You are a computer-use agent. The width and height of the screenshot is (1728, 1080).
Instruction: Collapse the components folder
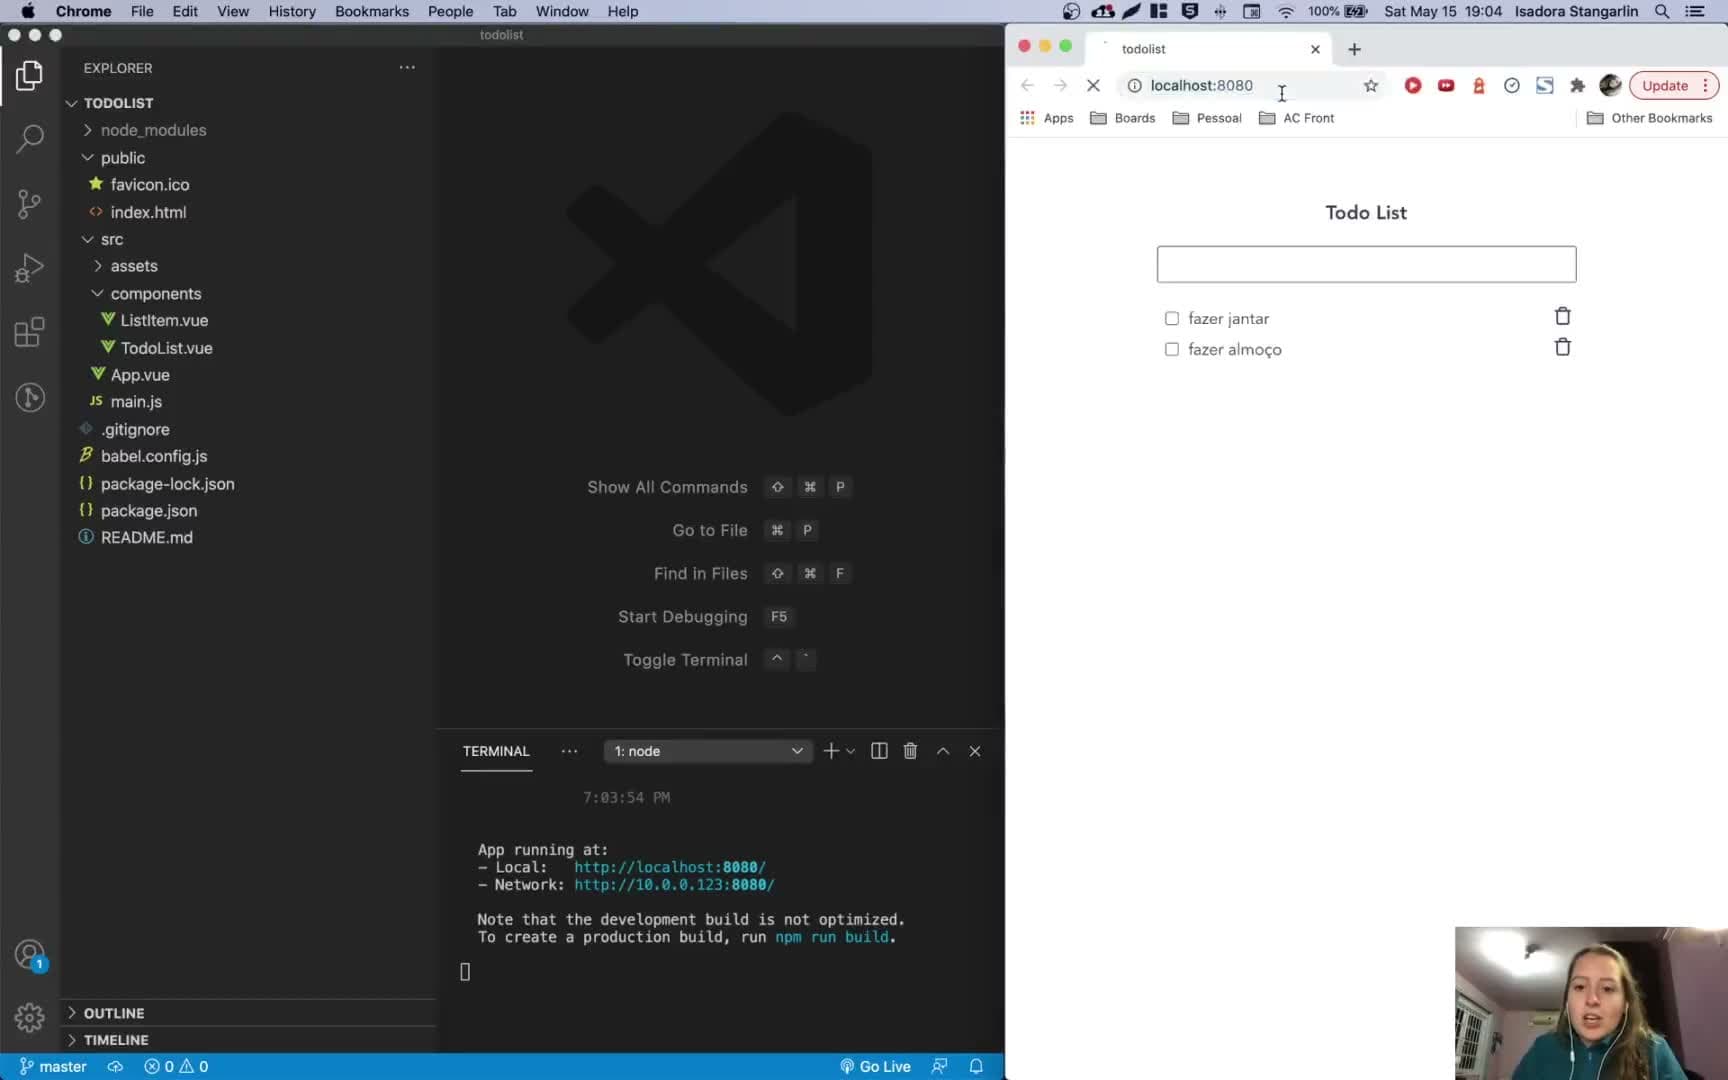coord(156,294)
